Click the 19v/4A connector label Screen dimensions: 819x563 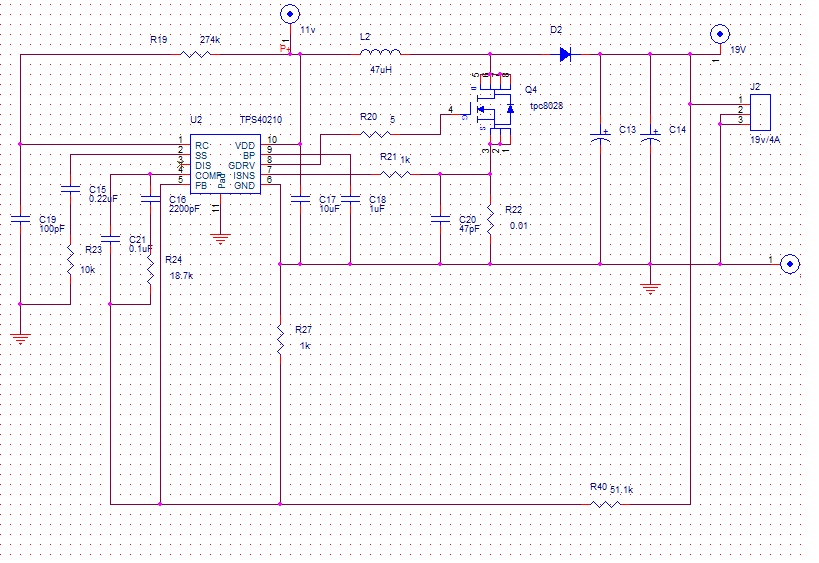click(765, 140)
